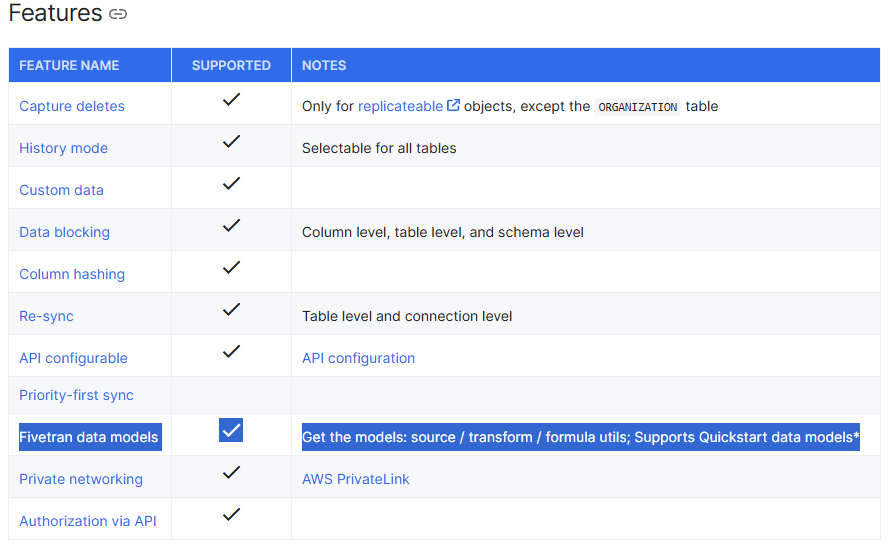
Task: Open the replicateable objects link
Action: pyautogui.click(x=400, y=106)
